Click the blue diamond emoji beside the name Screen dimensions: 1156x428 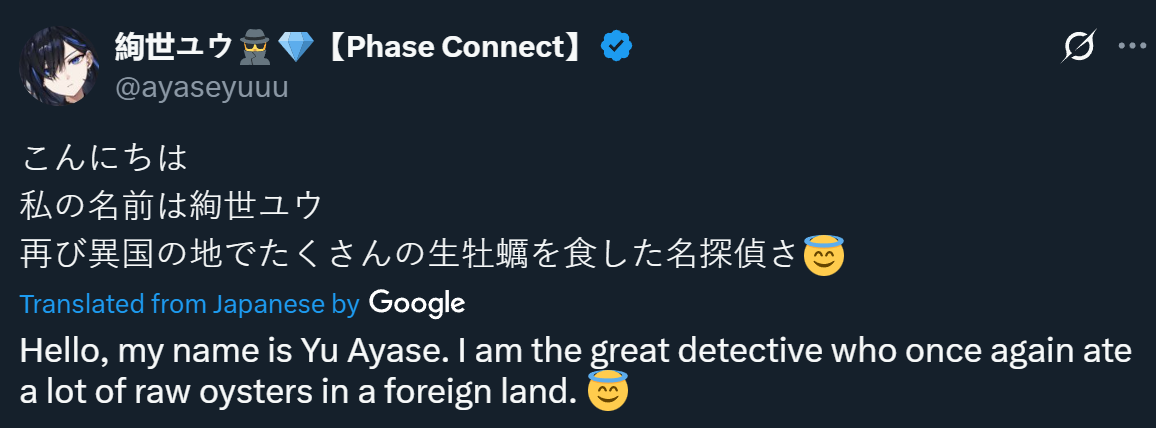click(x=294, y=46)
